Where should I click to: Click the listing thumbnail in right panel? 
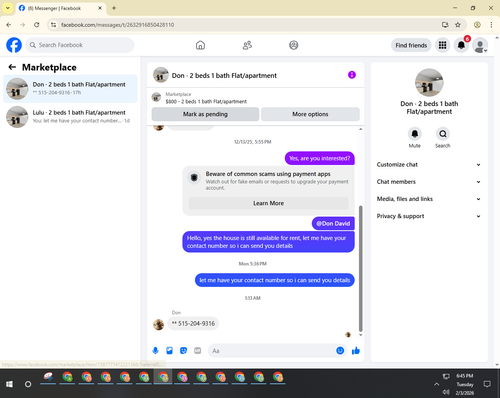(429, 83)
